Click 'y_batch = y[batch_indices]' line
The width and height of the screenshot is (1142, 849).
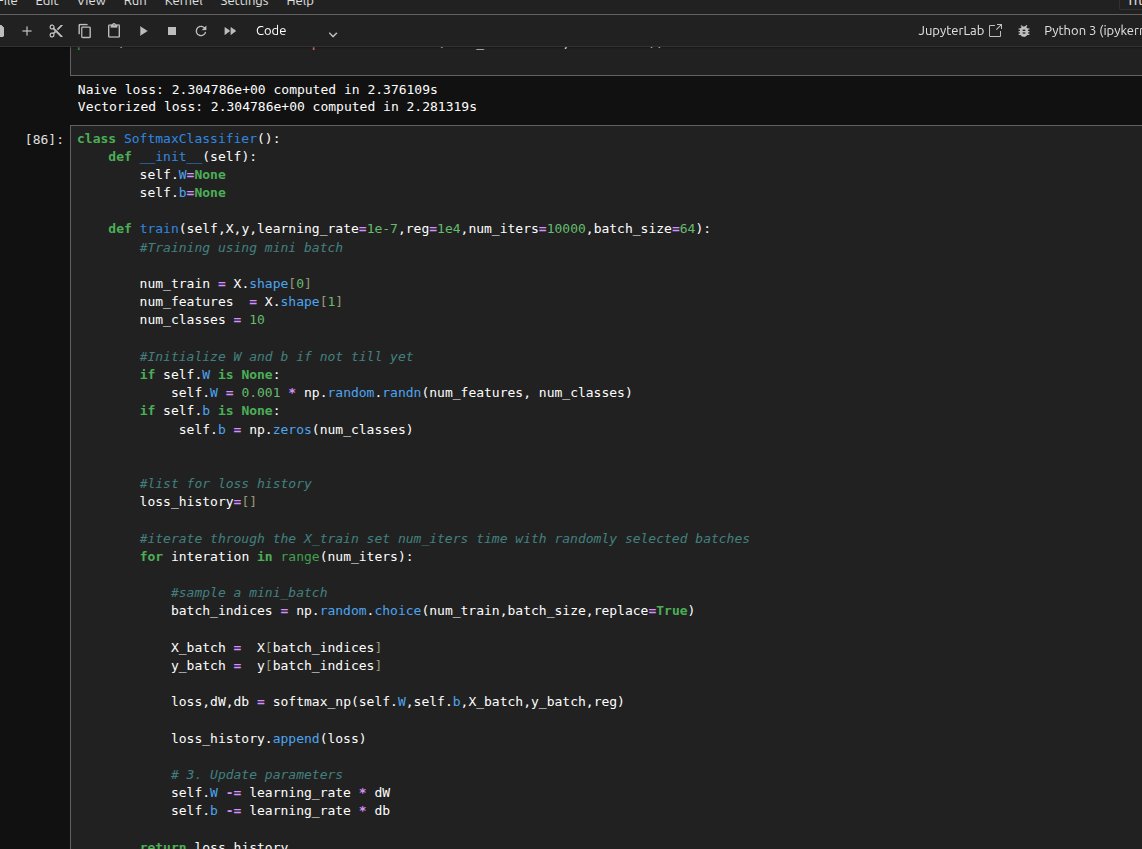[x=276, y=666]
